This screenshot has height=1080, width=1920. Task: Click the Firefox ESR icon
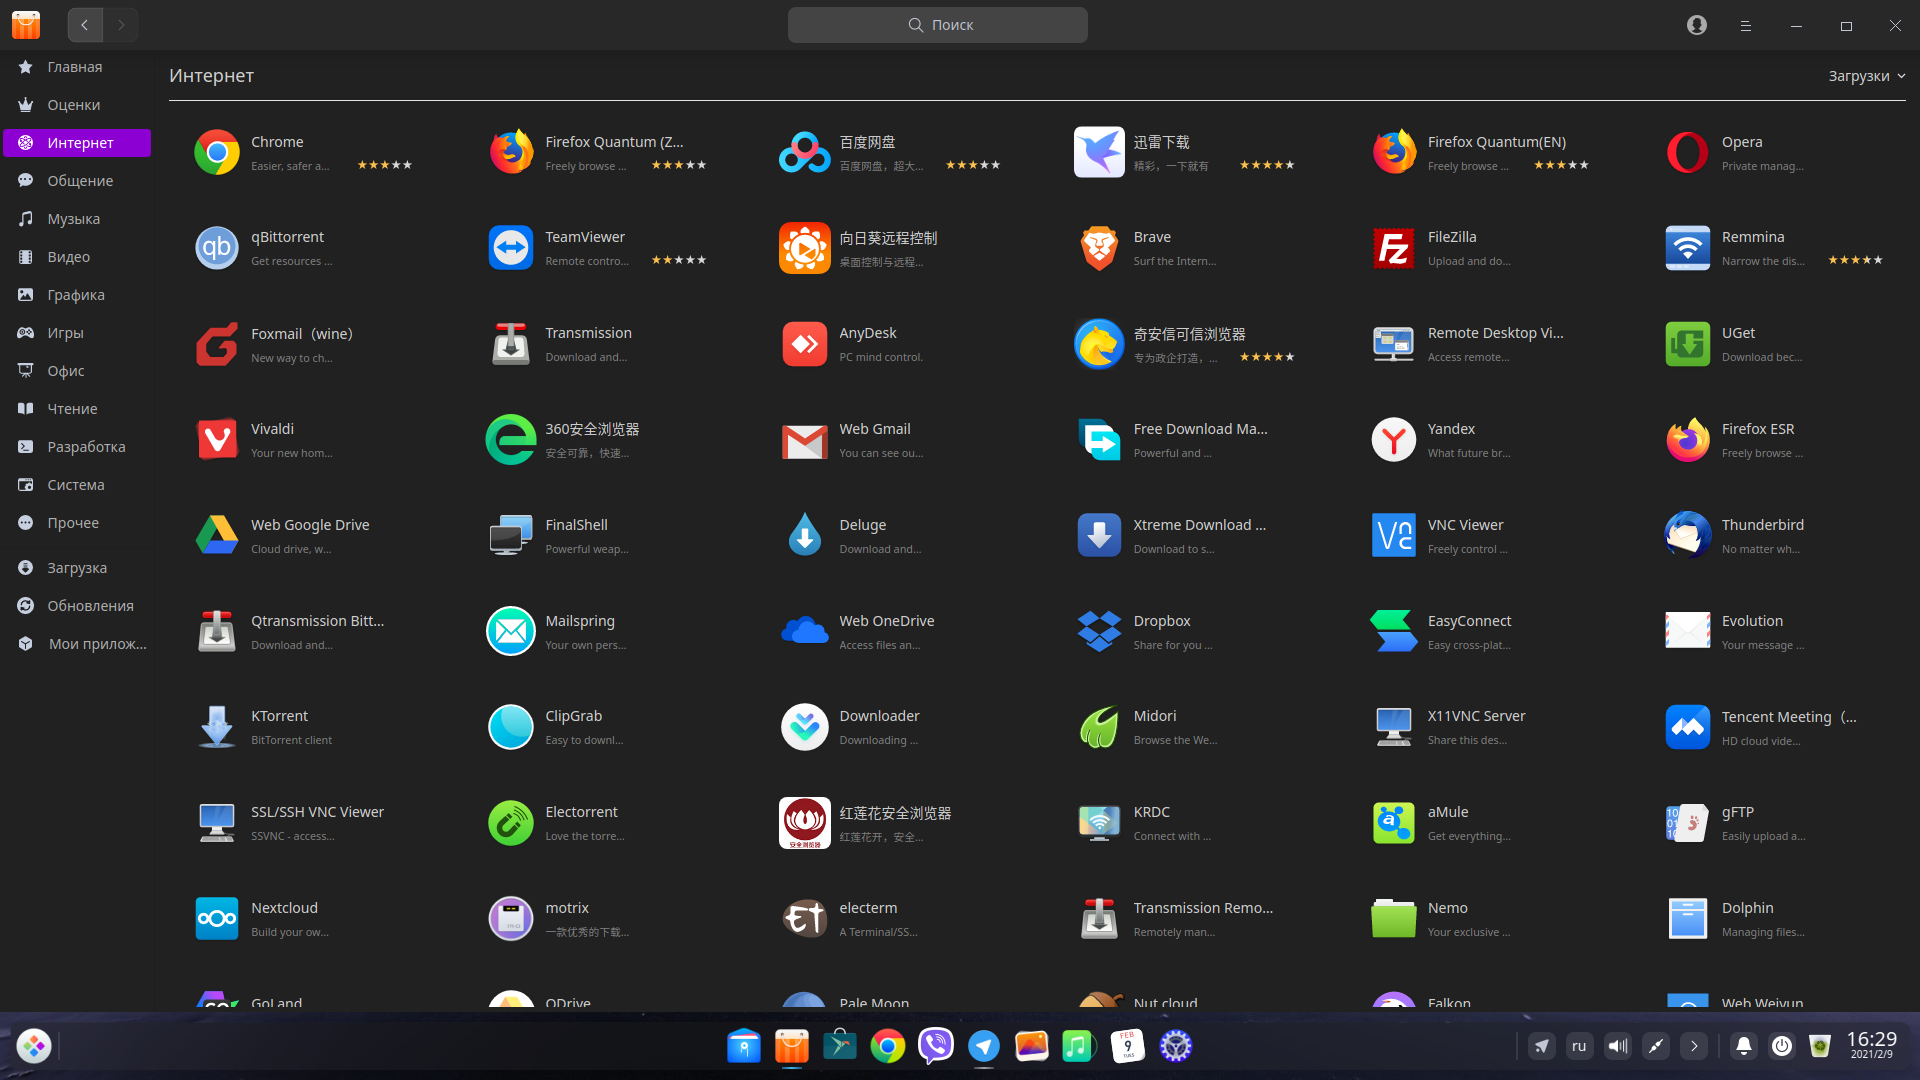pos(1687,440)
